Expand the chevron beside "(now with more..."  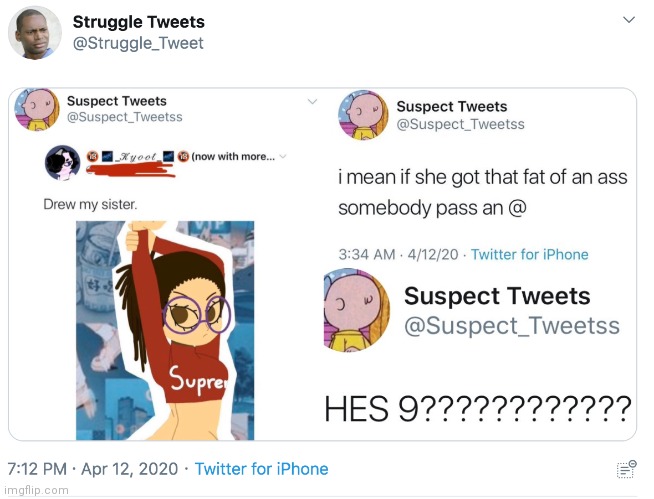[x=284, y=156]
